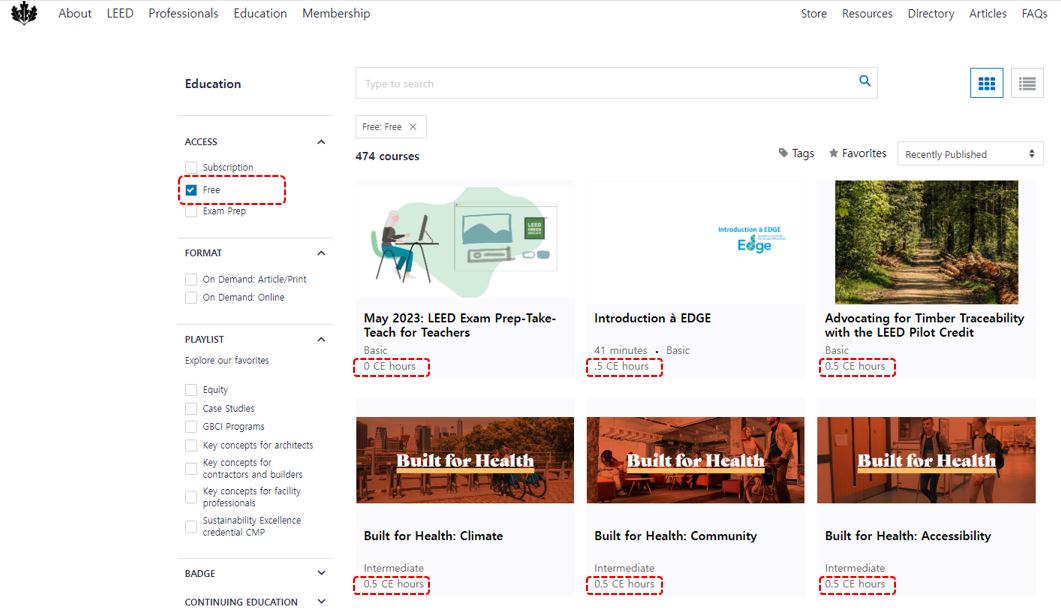The height and width of the screenshot is (612, 1061).
Task: Click the EDGE logo thumbnail
Action: [696, 242]
